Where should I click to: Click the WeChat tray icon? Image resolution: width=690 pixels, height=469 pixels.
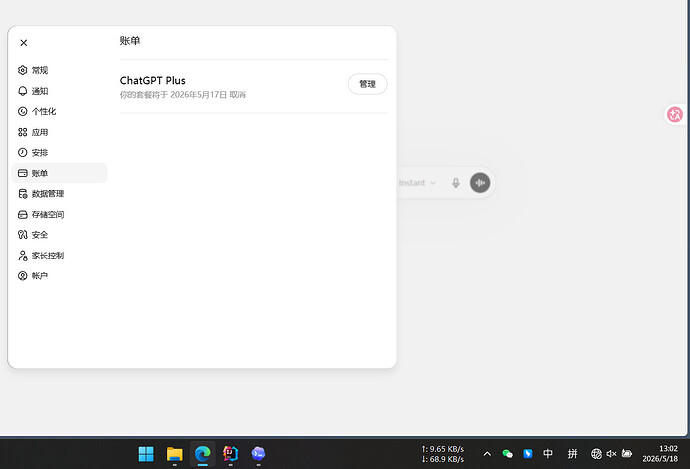[x=507, y=454]
